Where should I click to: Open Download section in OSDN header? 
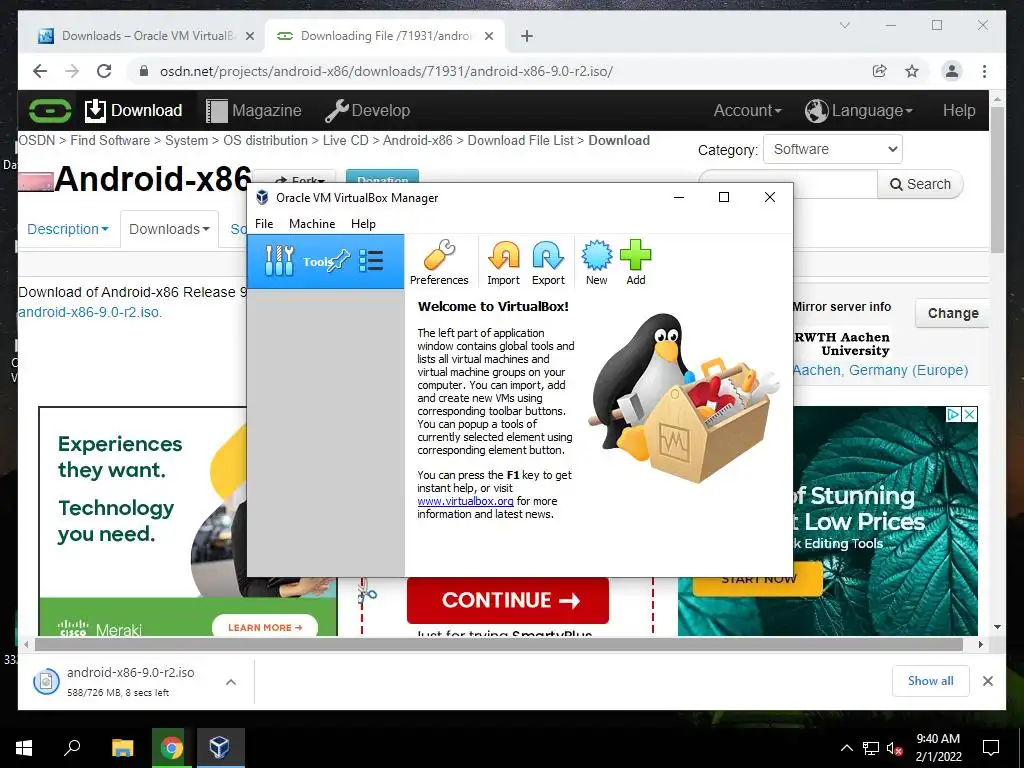(133, 110)
